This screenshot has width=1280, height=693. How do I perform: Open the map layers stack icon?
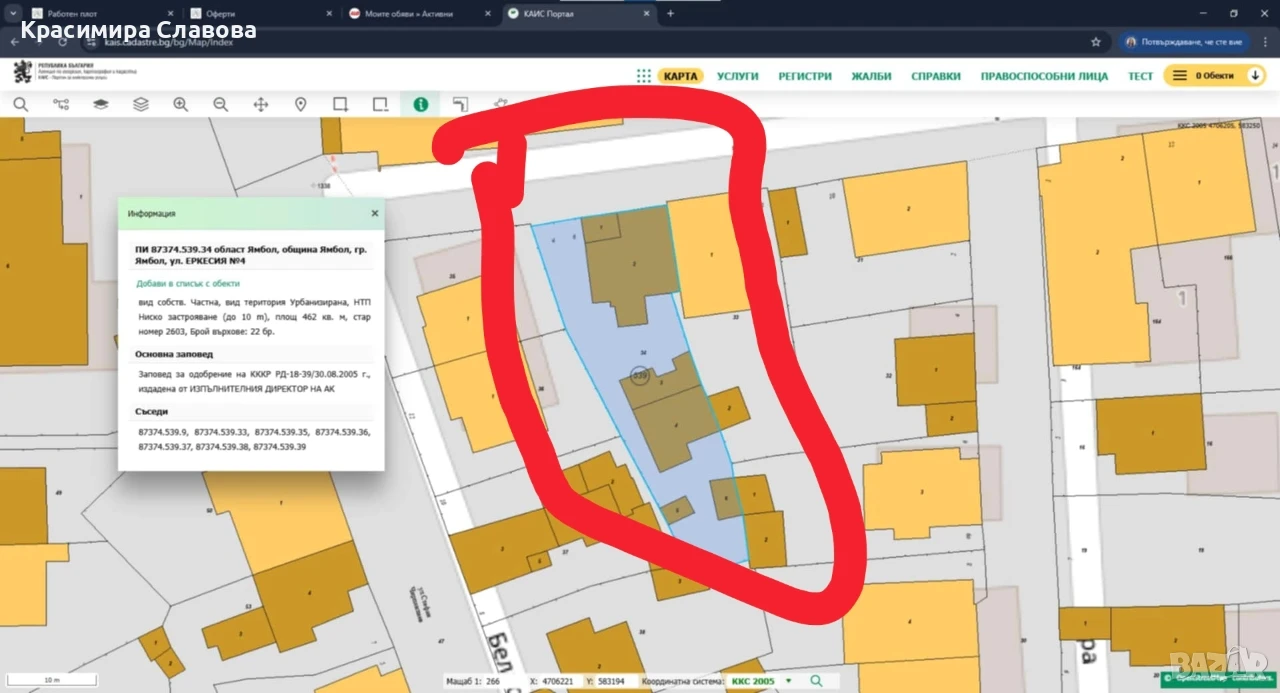pos(141,104)
